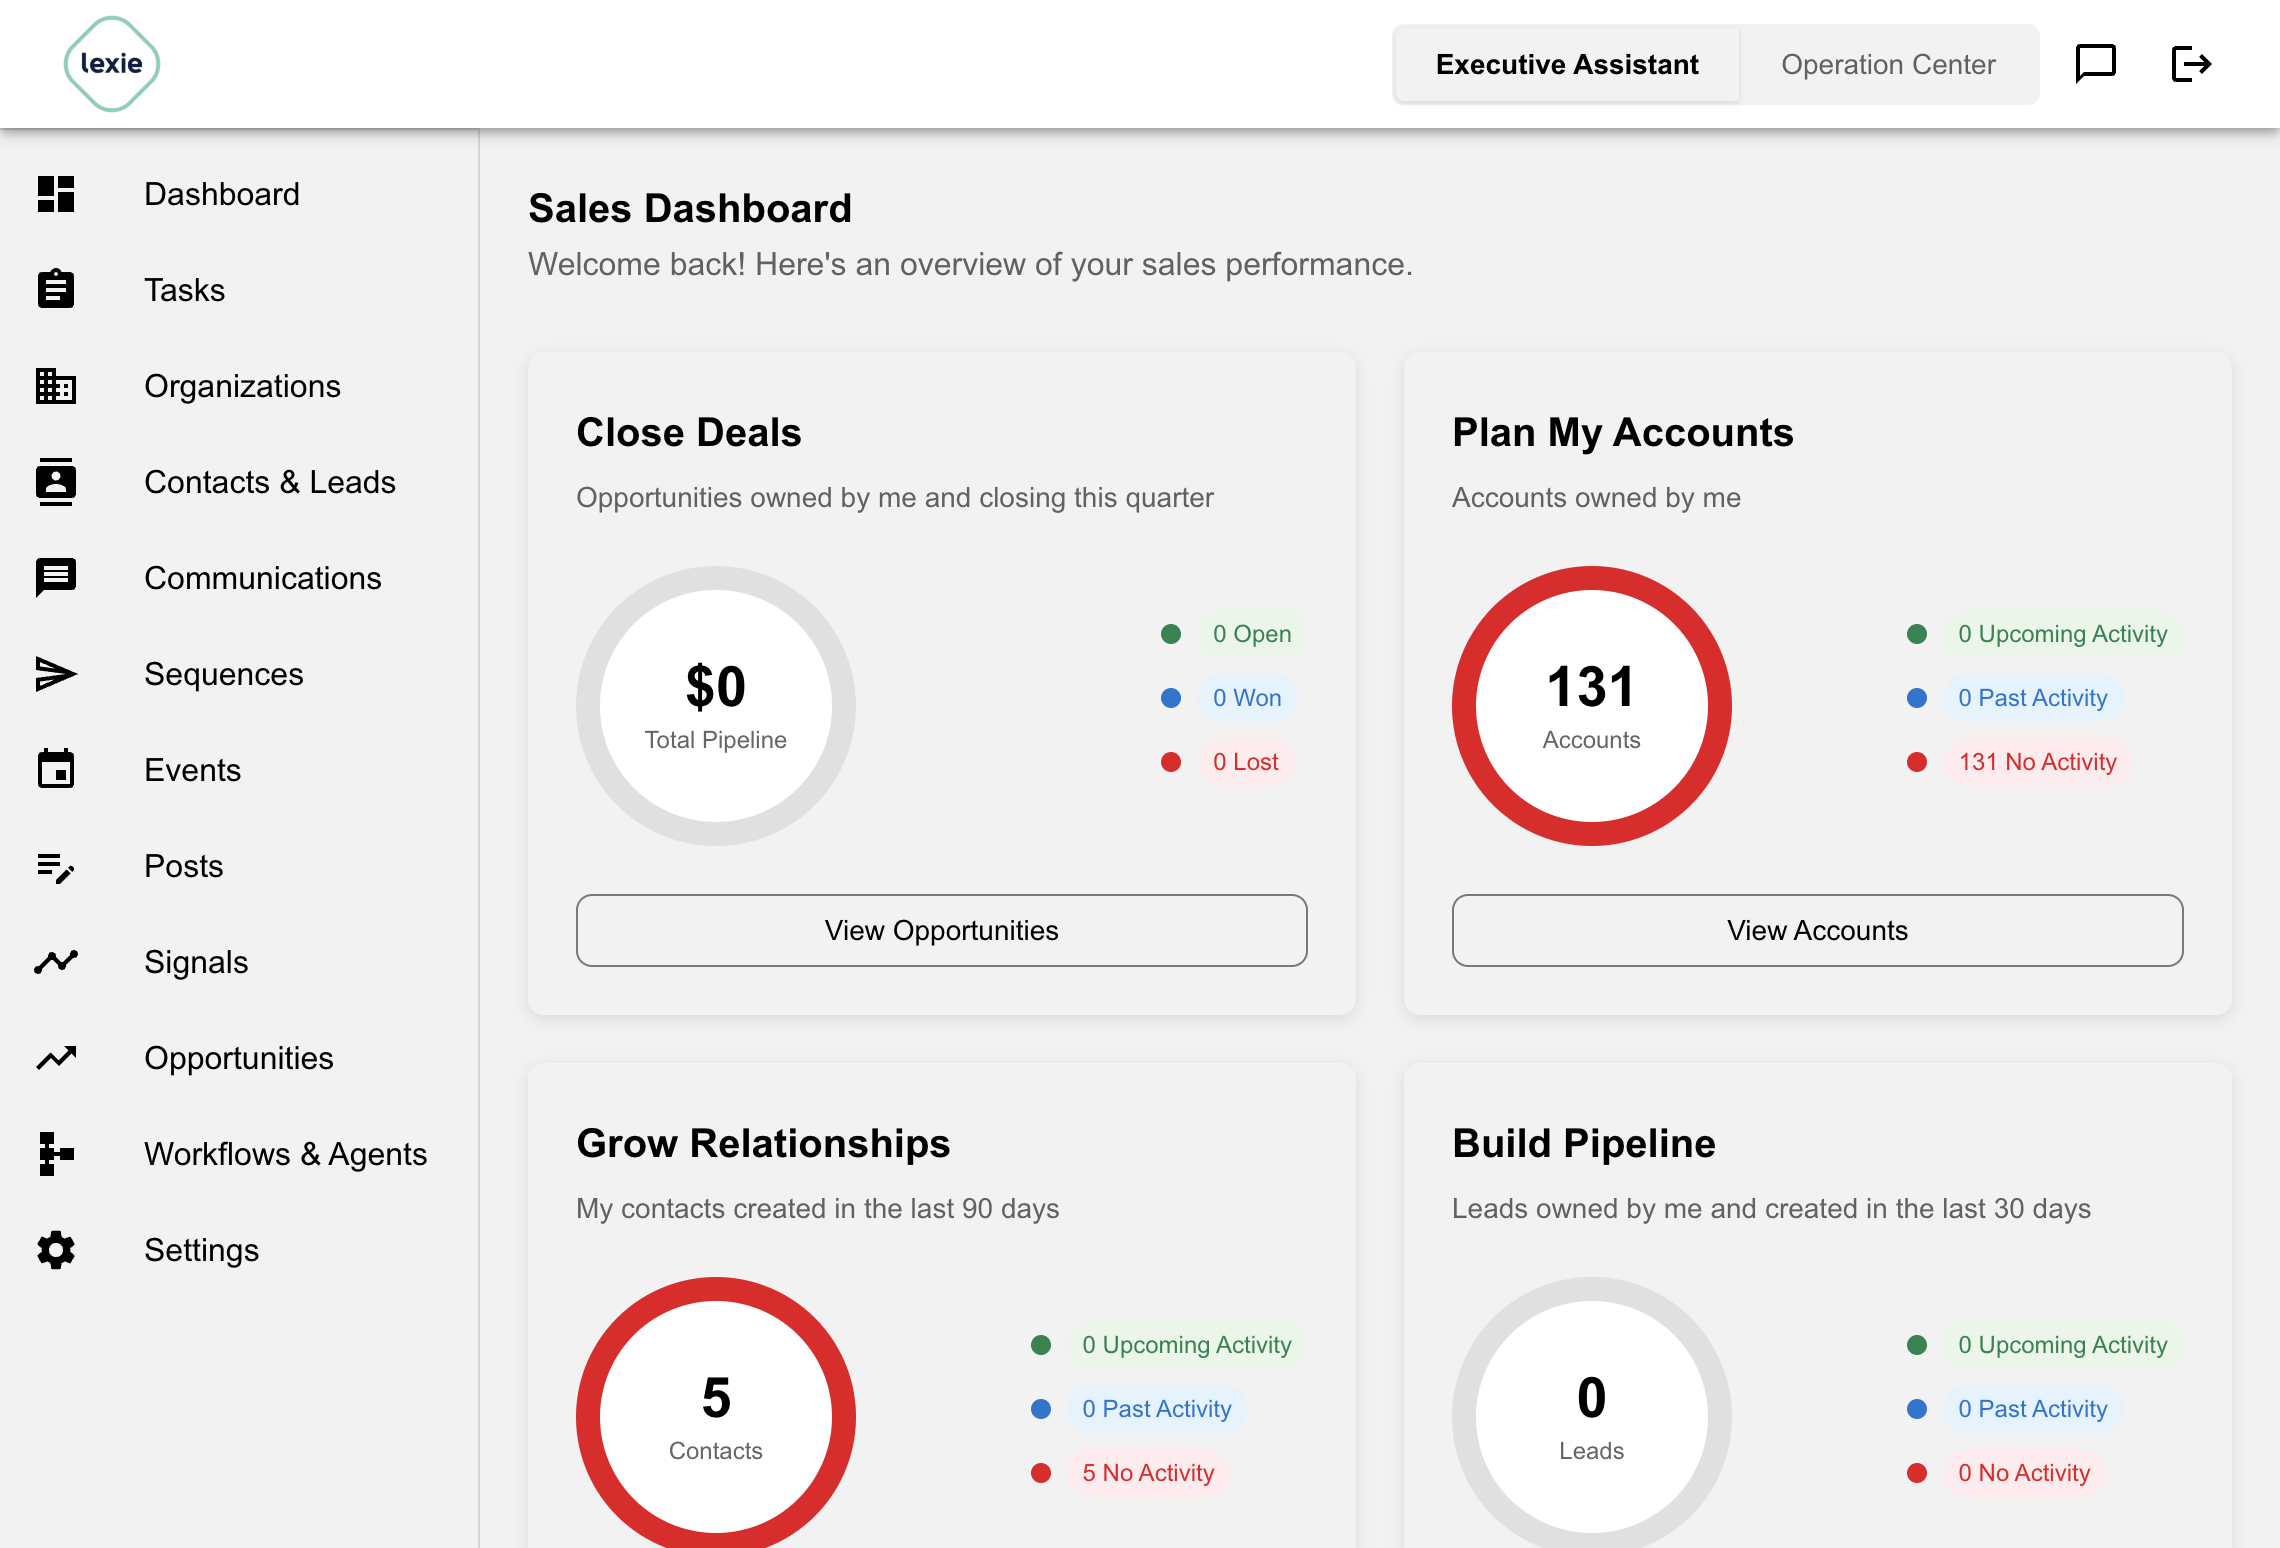The image size is (2280, 1548).
Task: Click the Settings gear icon
Action: click(x=56, y=1250)
